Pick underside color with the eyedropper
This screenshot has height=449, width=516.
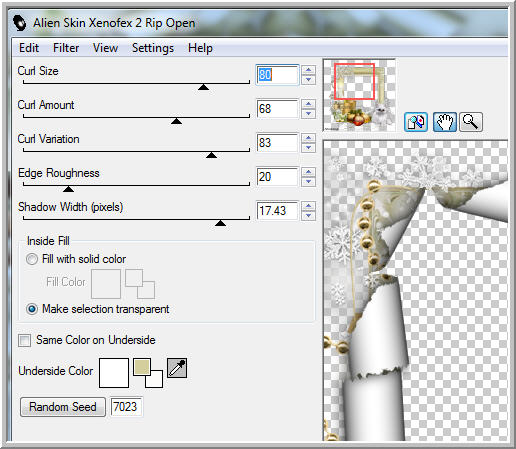[177, 368]
